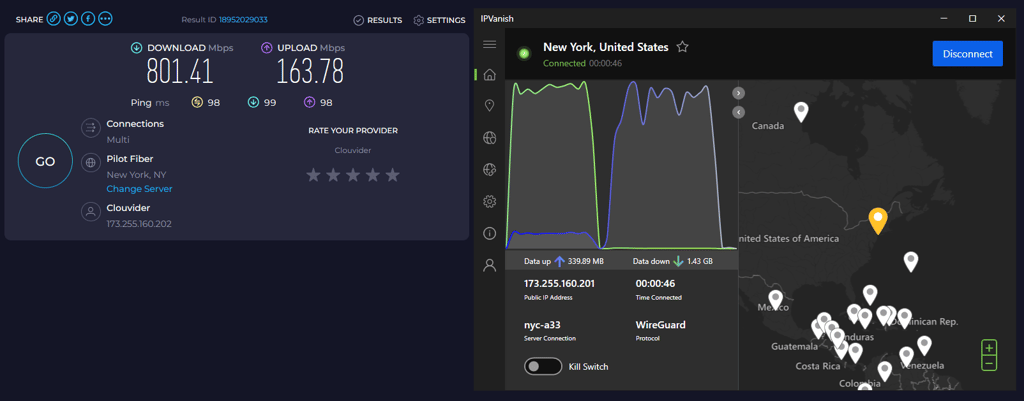
Task: Maximize the IPVanish window
Action: tap(972, 18)
